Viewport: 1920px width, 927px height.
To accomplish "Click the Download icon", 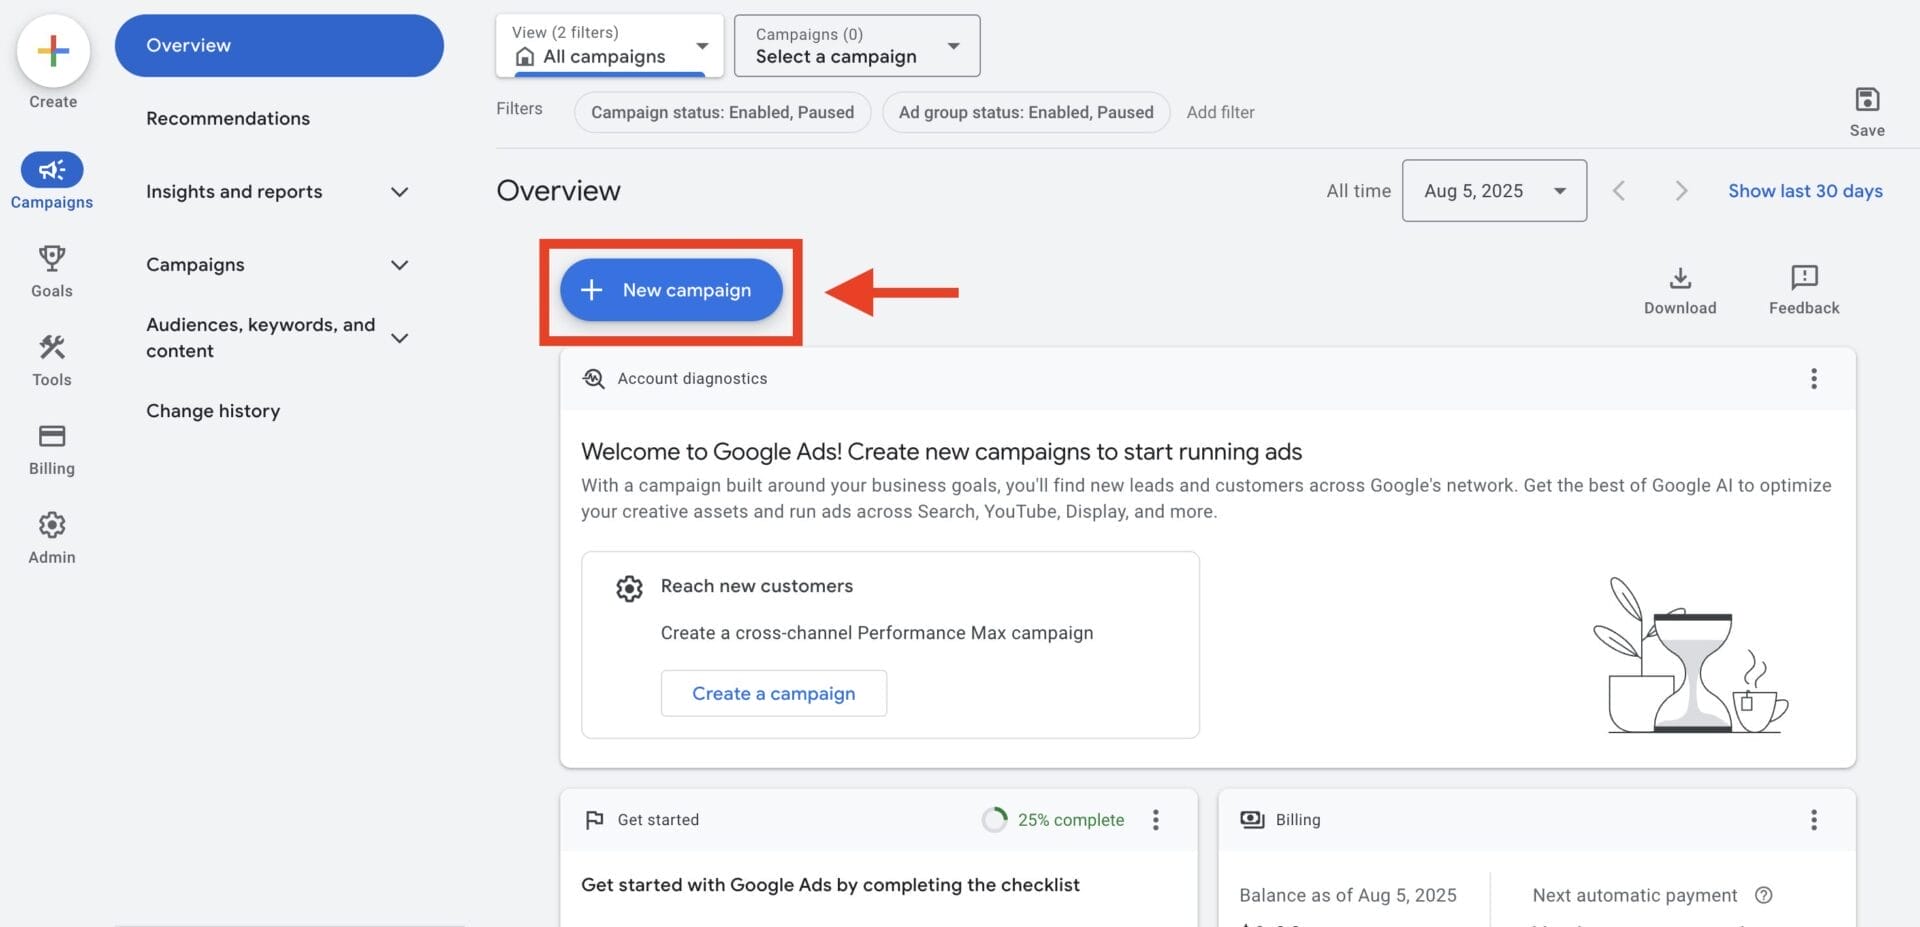I will pos(1680,277).
